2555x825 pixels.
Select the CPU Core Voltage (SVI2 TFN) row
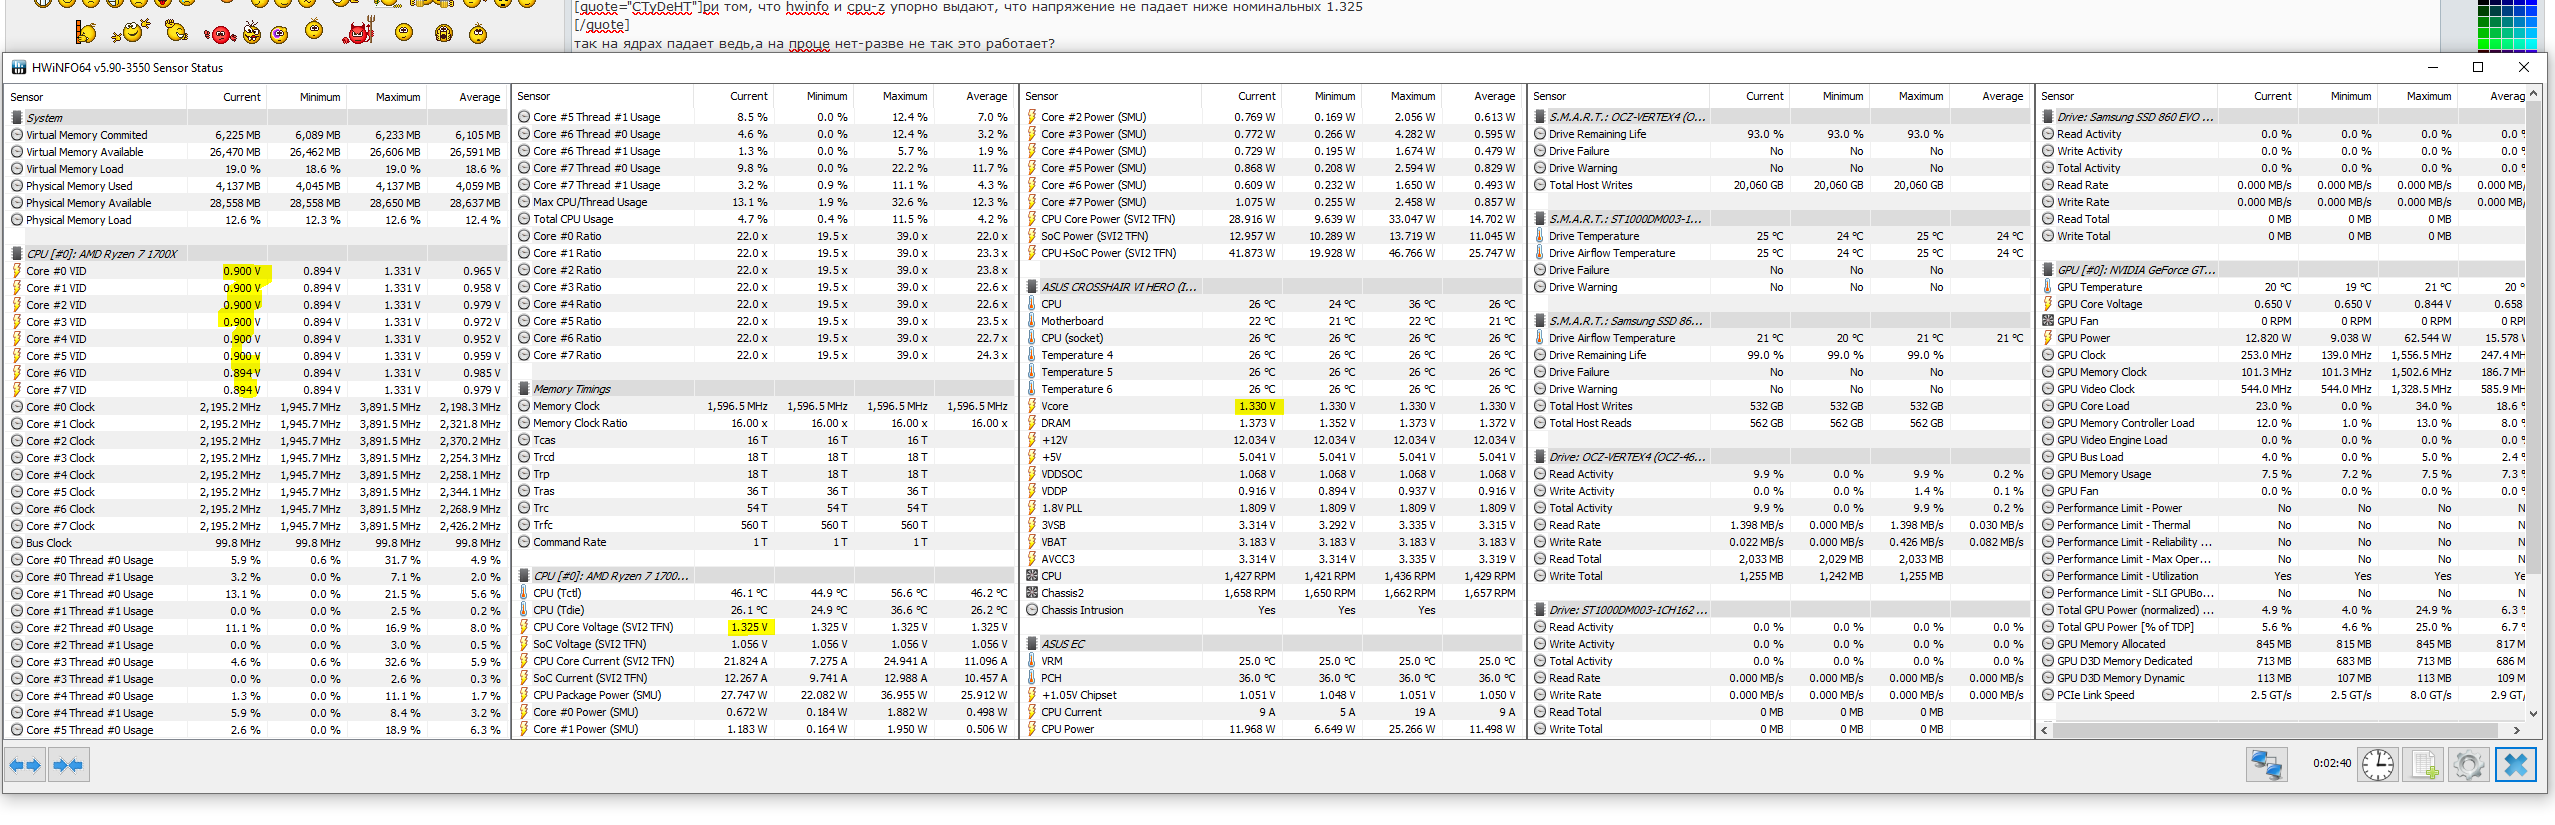[x=764, y=627]
